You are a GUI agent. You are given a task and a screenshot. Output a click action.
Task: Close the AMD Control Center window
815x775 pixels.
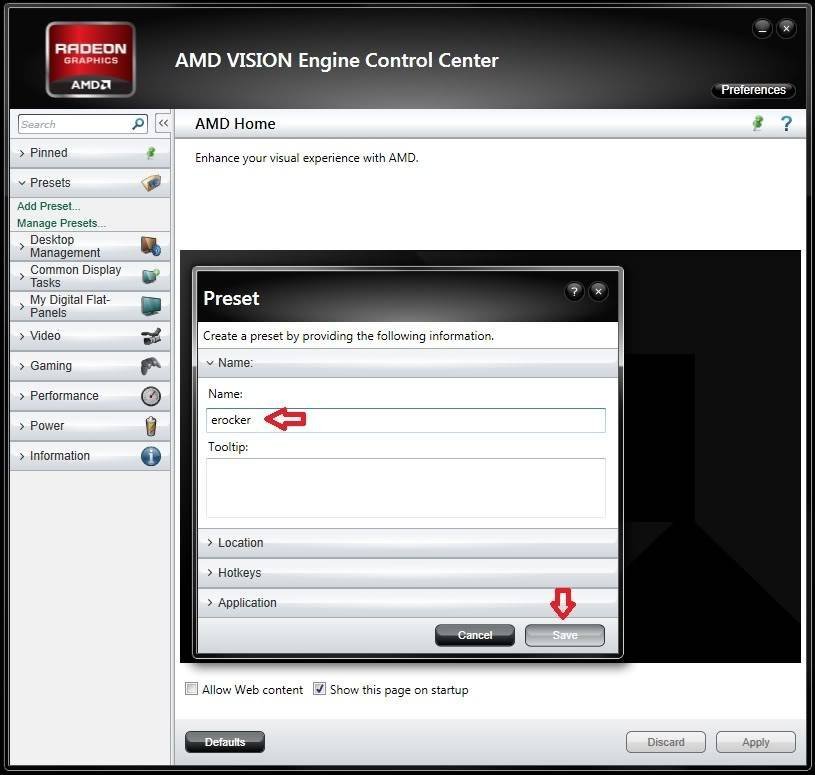786,29
